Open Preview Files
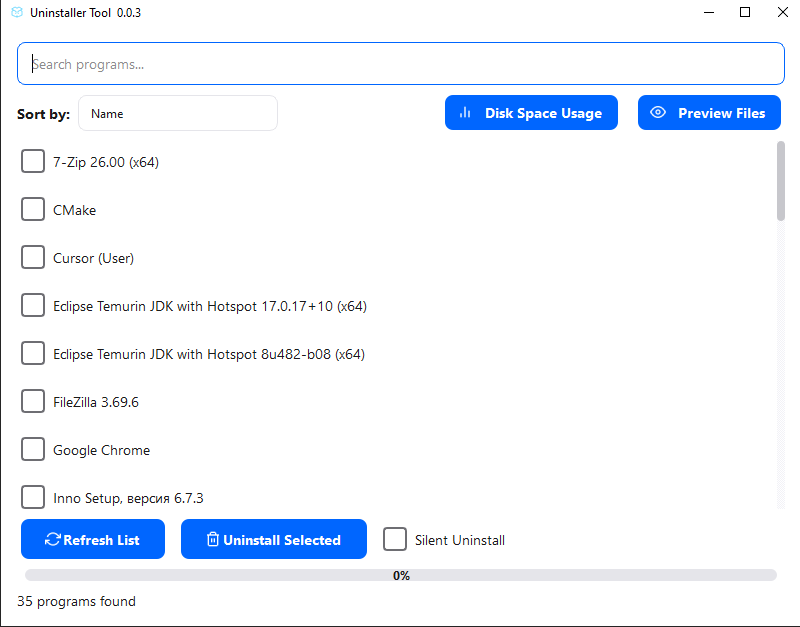Screen dimensions: 800x627 tap(709, 113)
